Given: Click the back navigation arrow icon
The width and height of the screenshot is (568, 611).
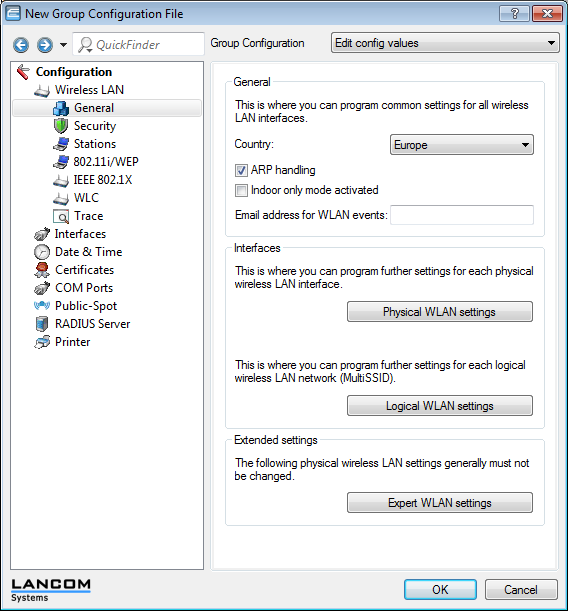Looking at the screenshot, I should (21, 45).
